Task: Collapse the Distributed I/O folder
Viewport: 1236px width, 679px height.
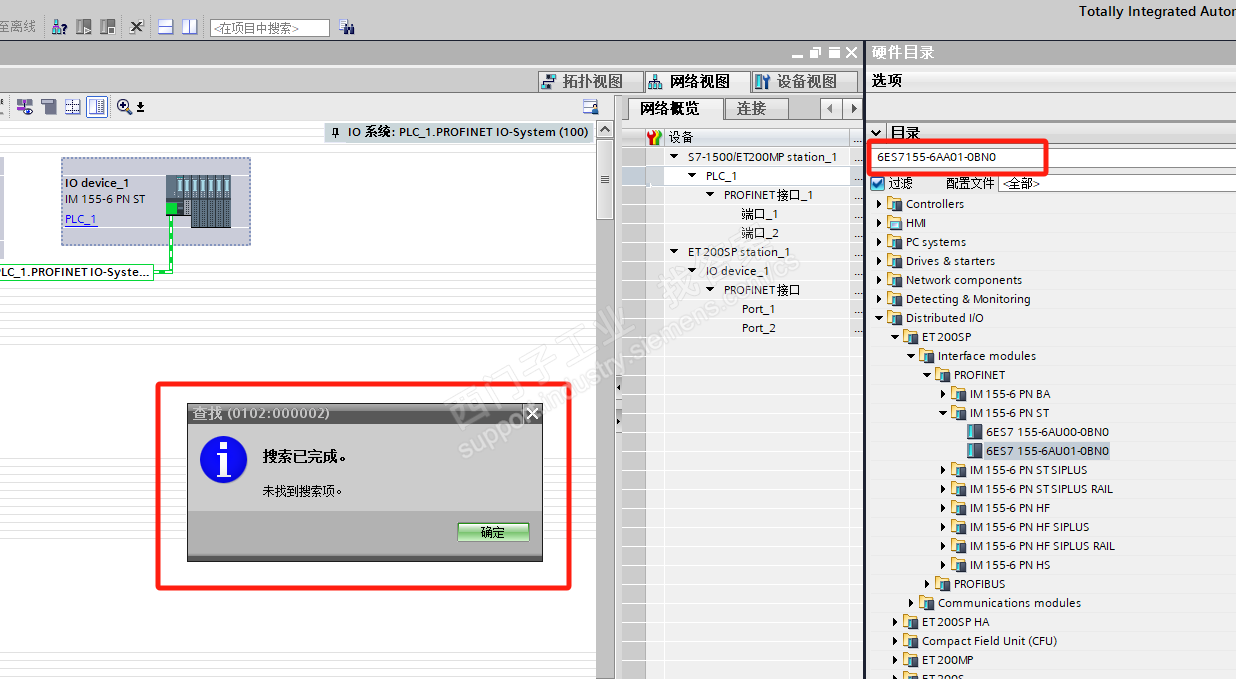Action: [x=880, y=318]
